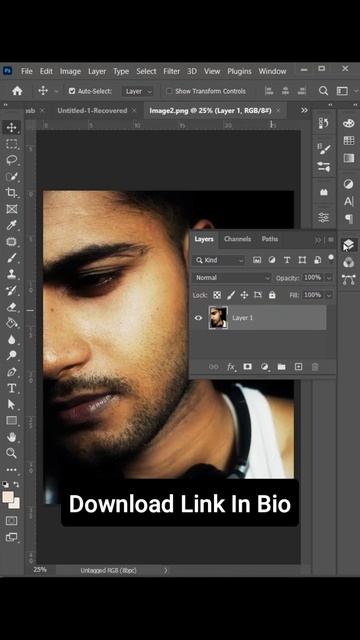
Task: Click the Home icon in options bar
Action: pyautogui.click(x=17, y=91)
